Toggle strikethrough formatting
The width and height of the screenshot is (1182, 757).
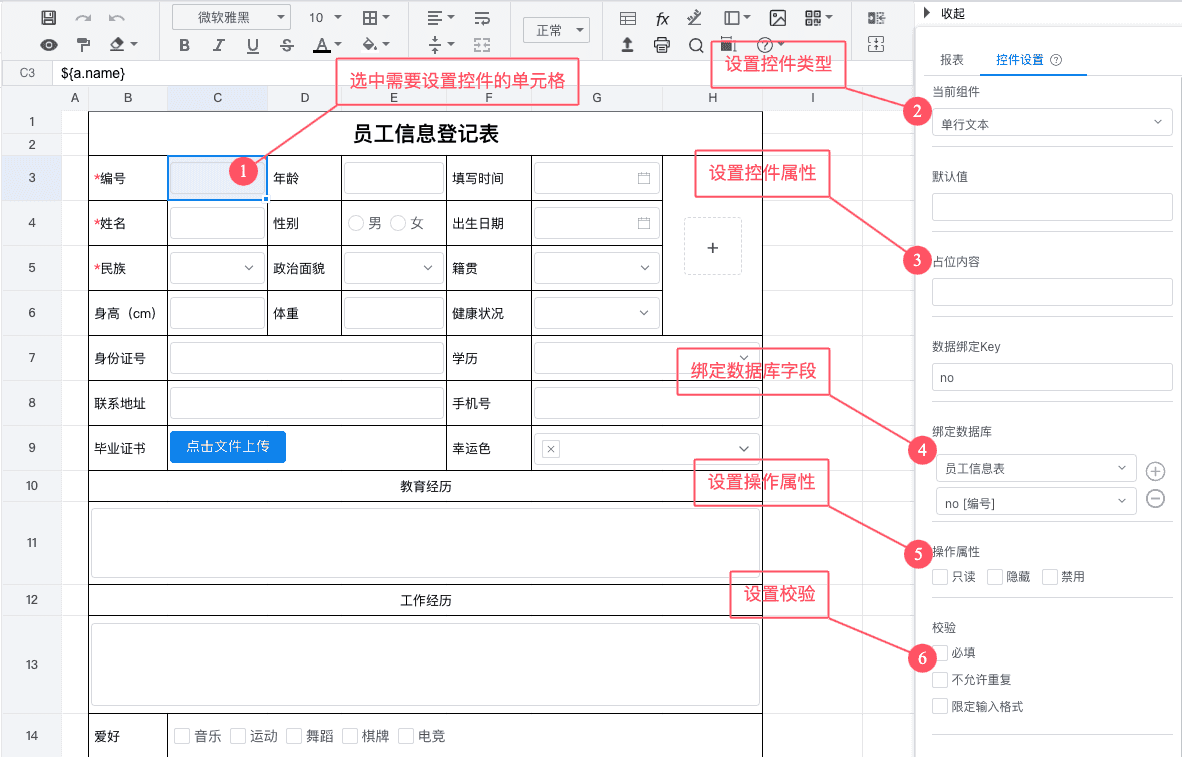(x=286, y=45)
